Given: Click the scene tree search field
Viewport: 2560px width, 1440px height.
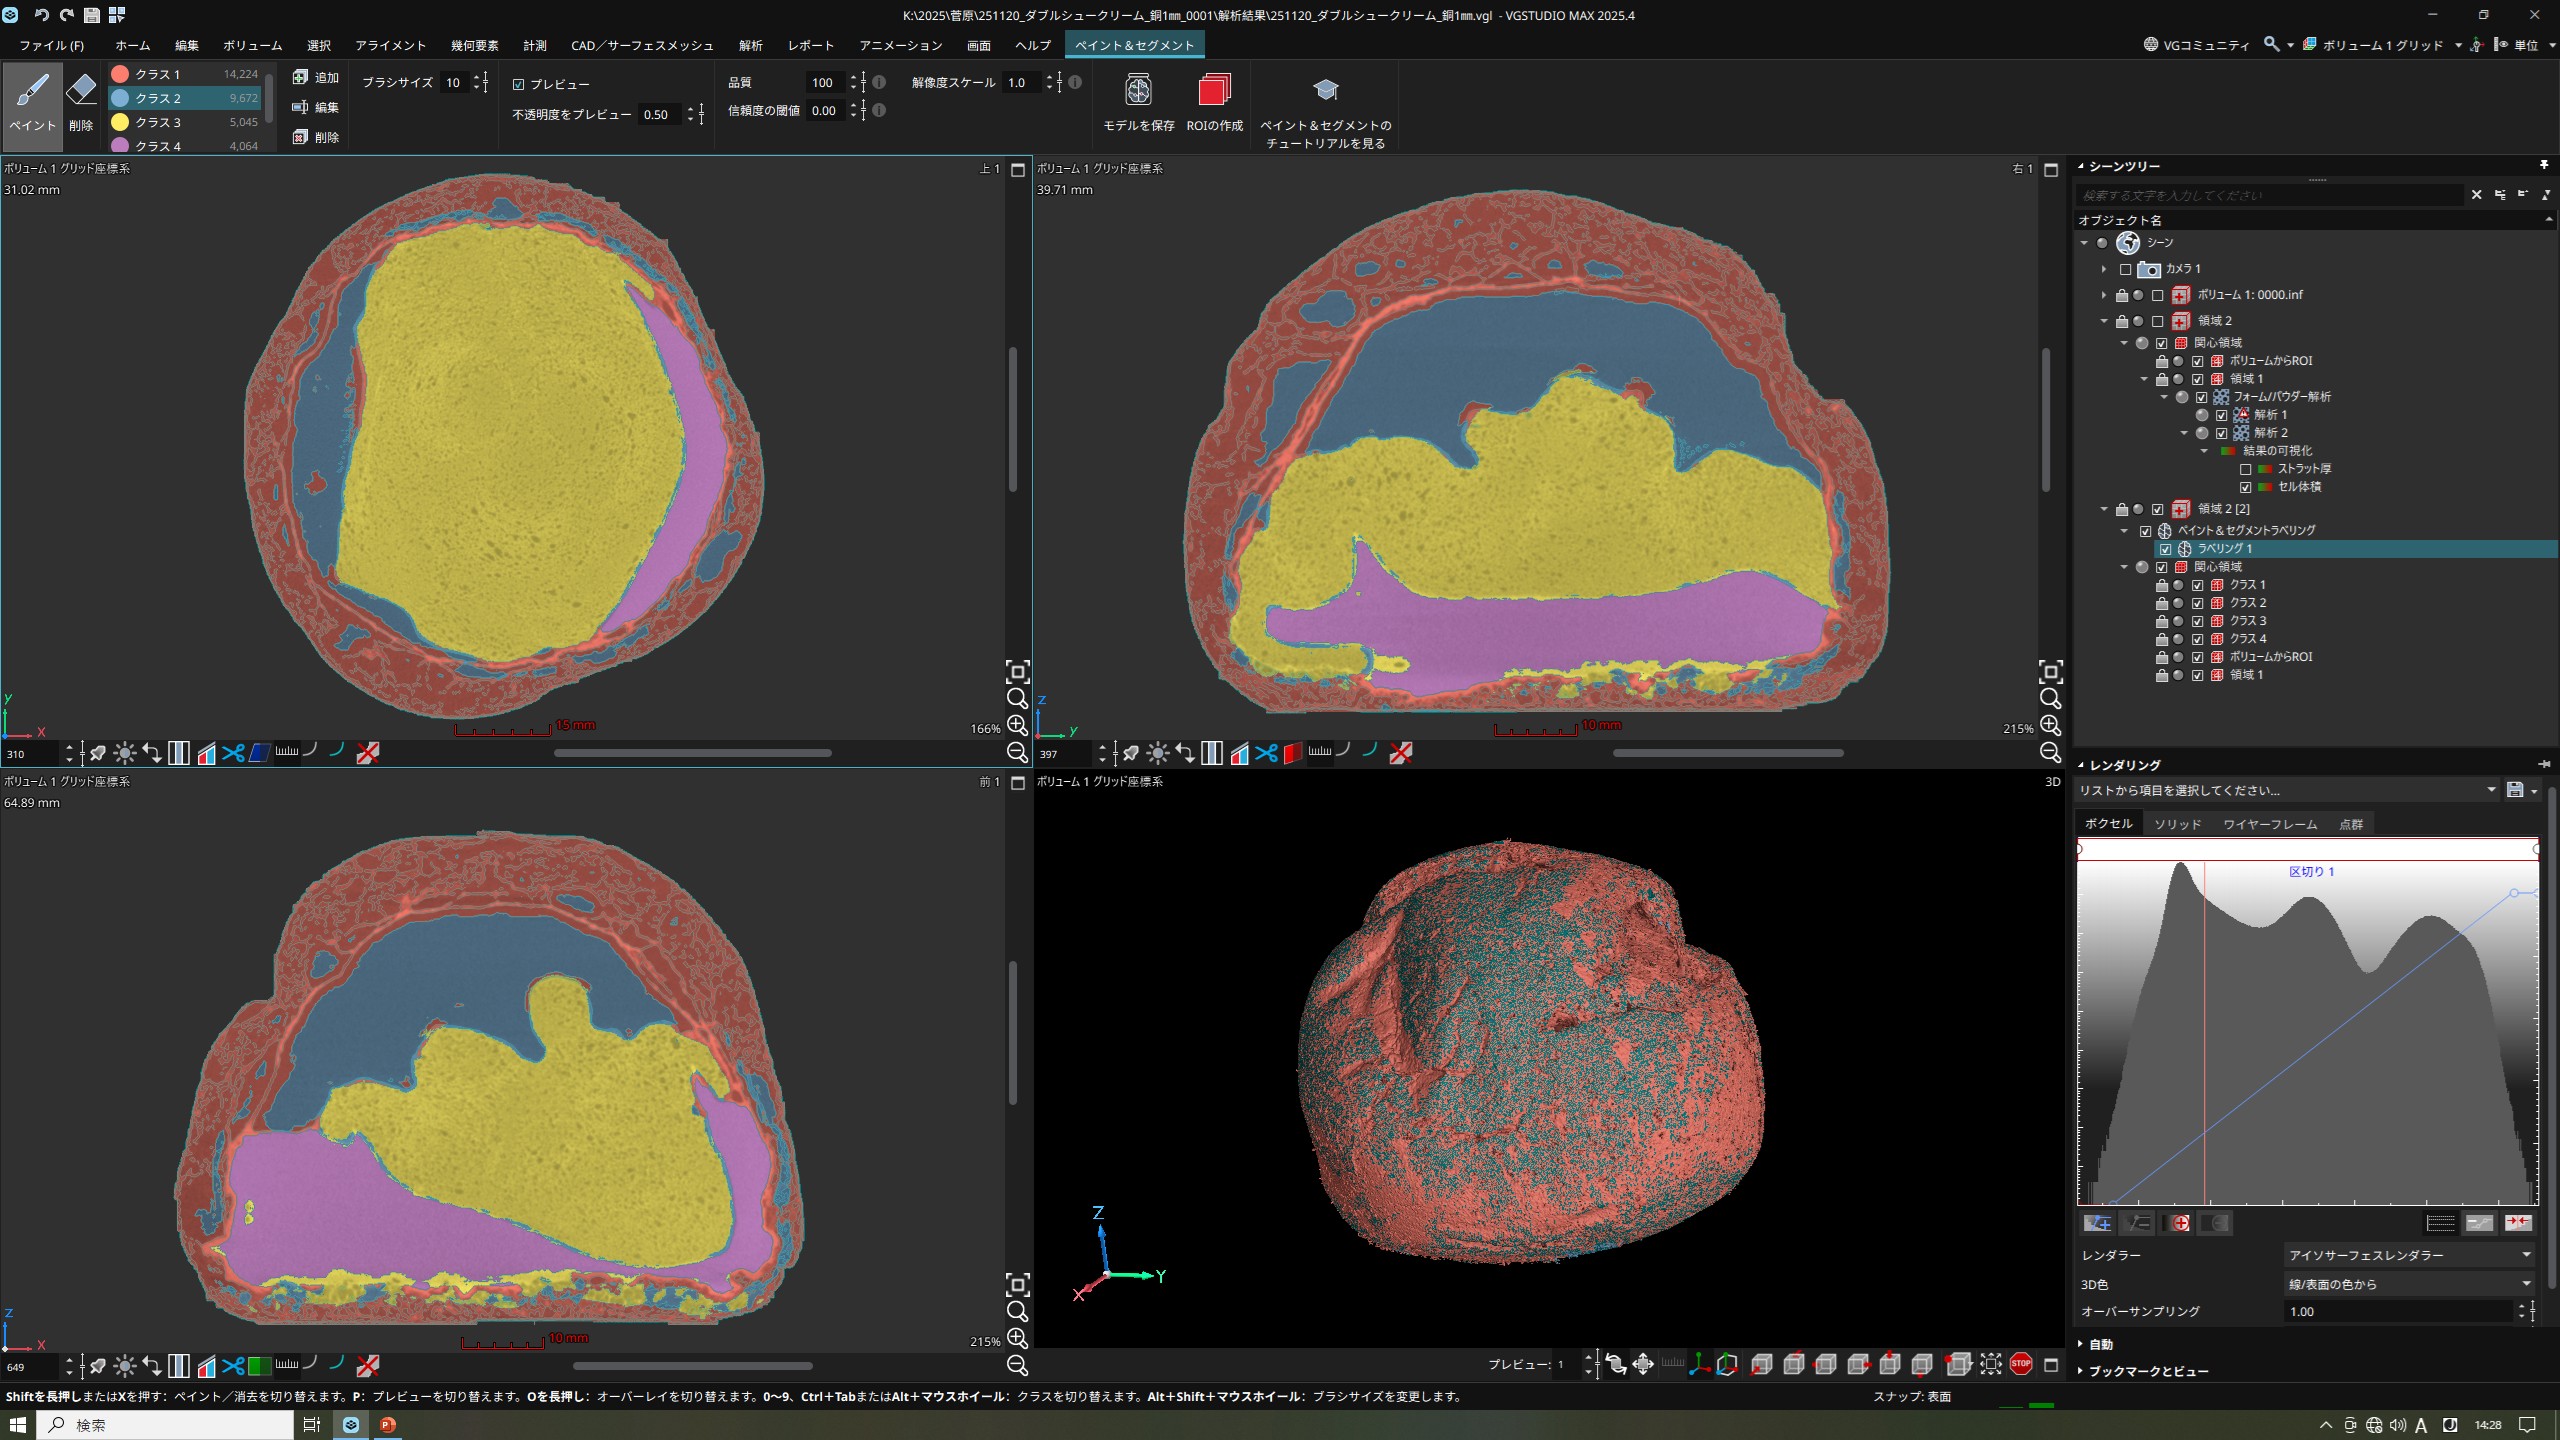Looking at the screenshot, I should point(2270,195).
